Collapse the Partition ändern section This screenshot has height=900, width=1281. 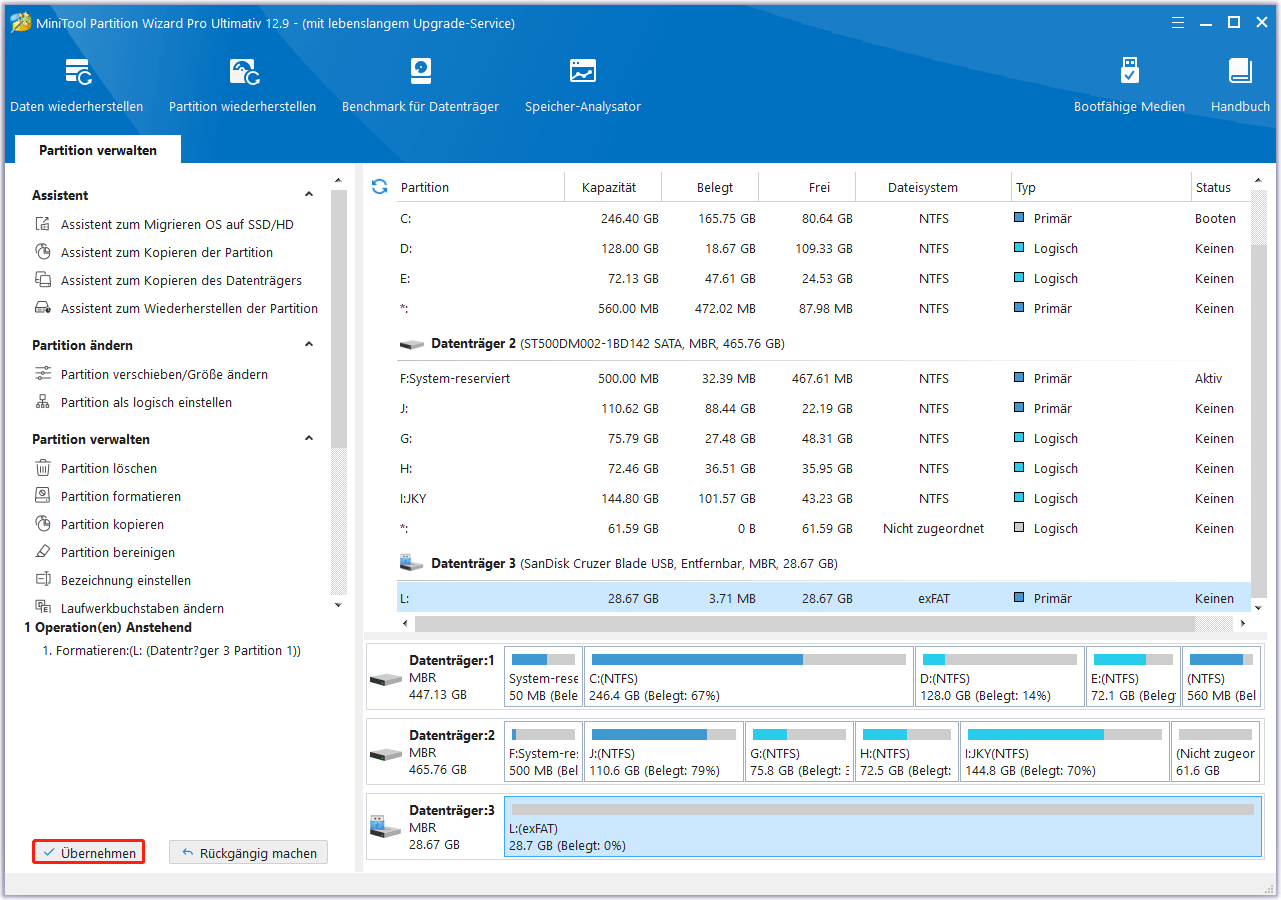[309, 345]
